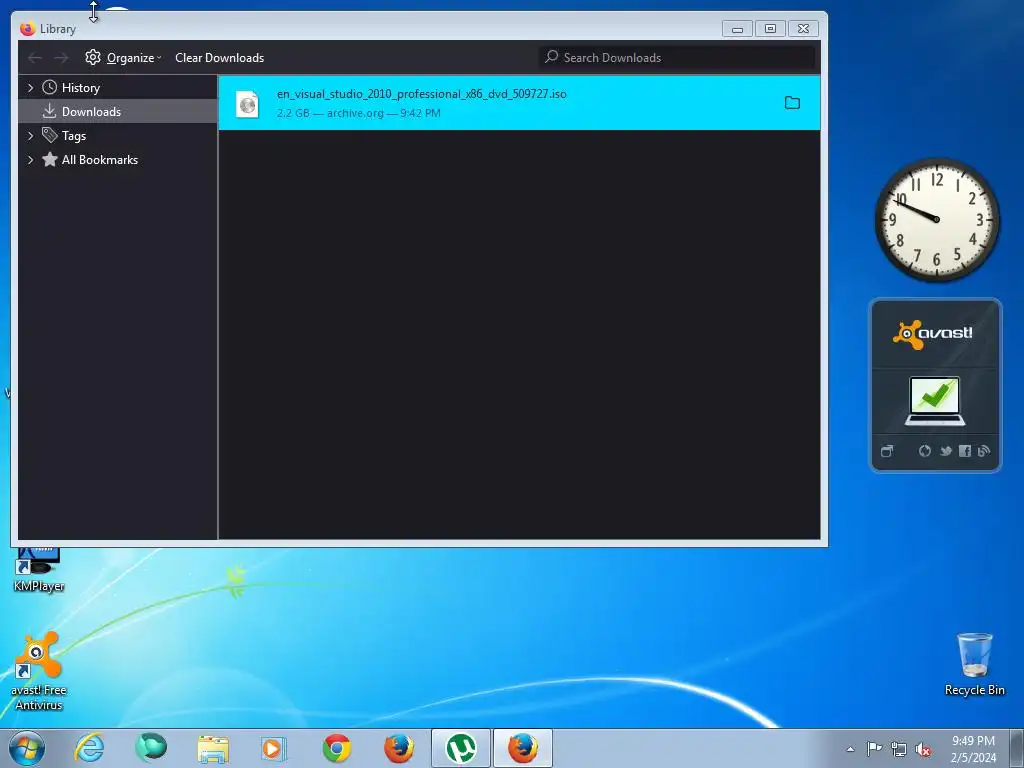Click Show desktop button at taskbar end
This screenshot has width=1024, height=768.
(1017, 748)
